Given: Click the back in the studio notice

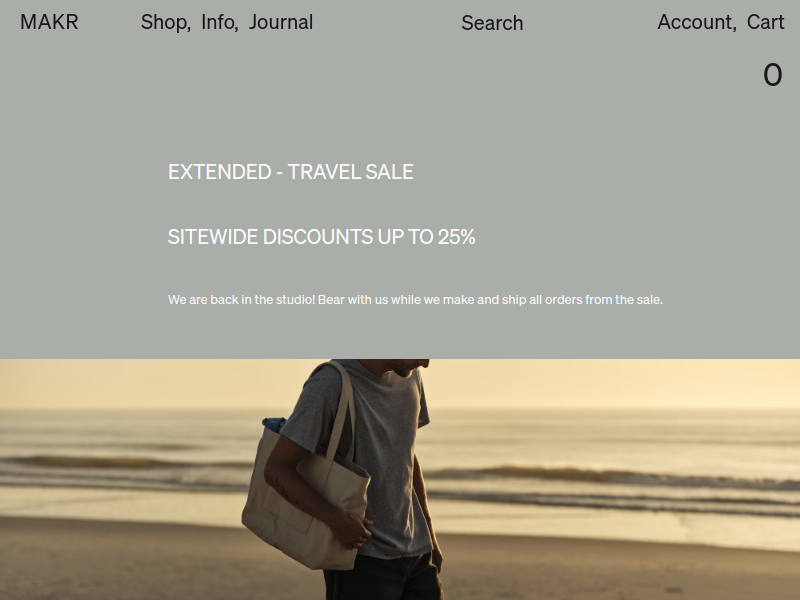Looking at the screenshot, I should click(415, 299).
